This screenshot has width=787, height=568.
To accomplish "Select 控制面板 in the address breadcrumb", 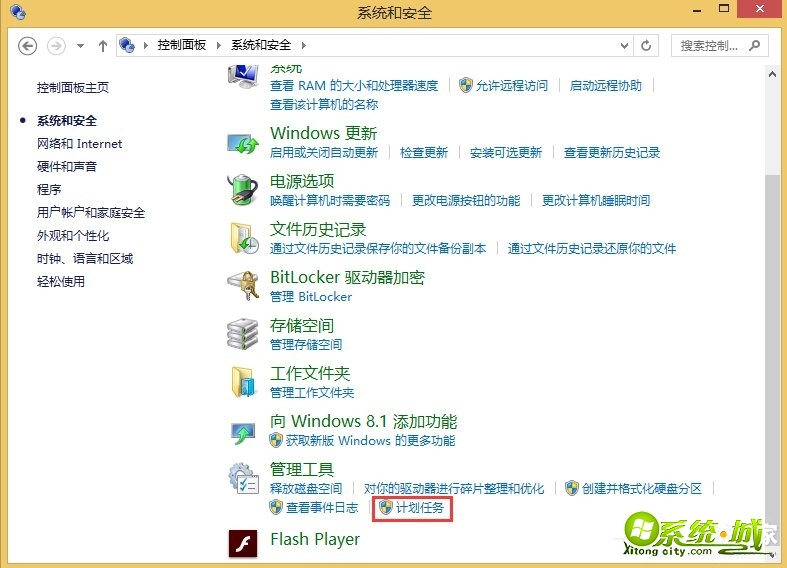I will [x=182, y=45].
